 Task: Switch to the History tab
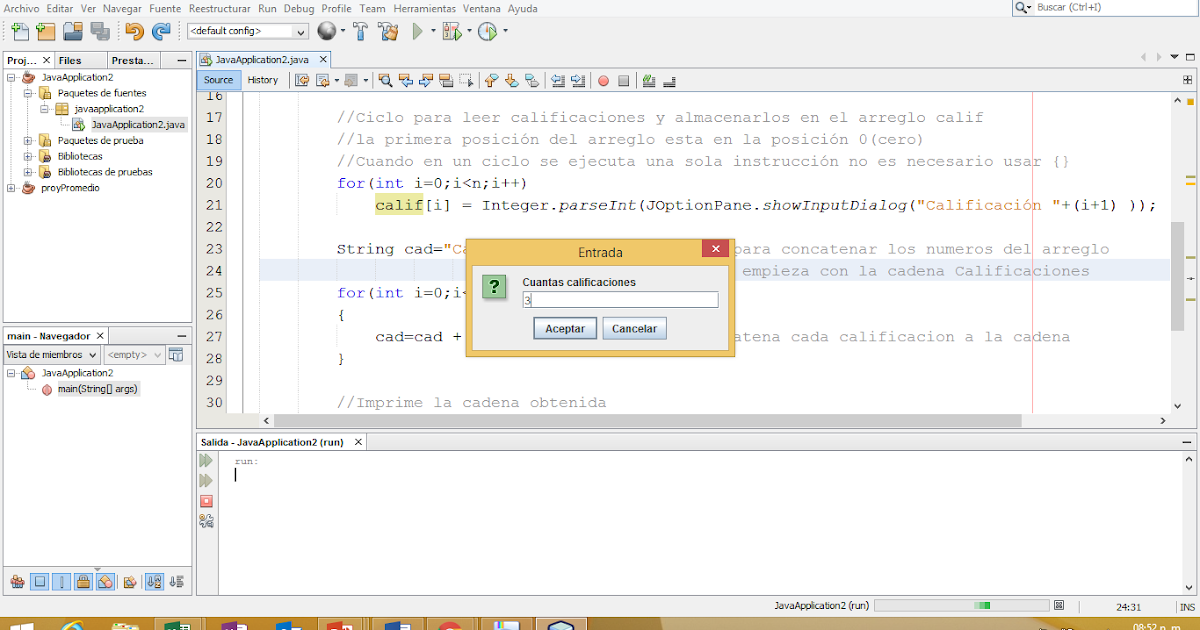coord(263,80)
